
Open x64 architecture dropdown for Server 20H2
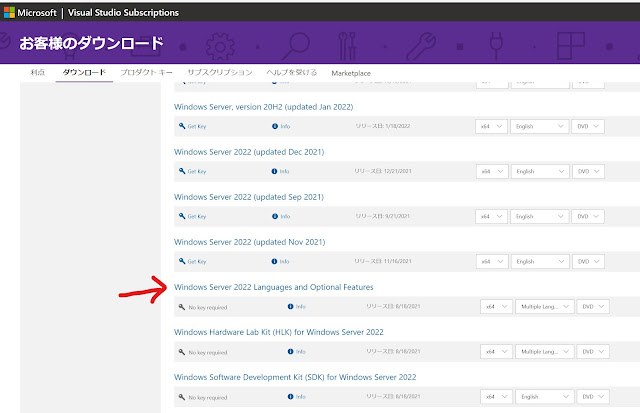click(x=491, y=127)
